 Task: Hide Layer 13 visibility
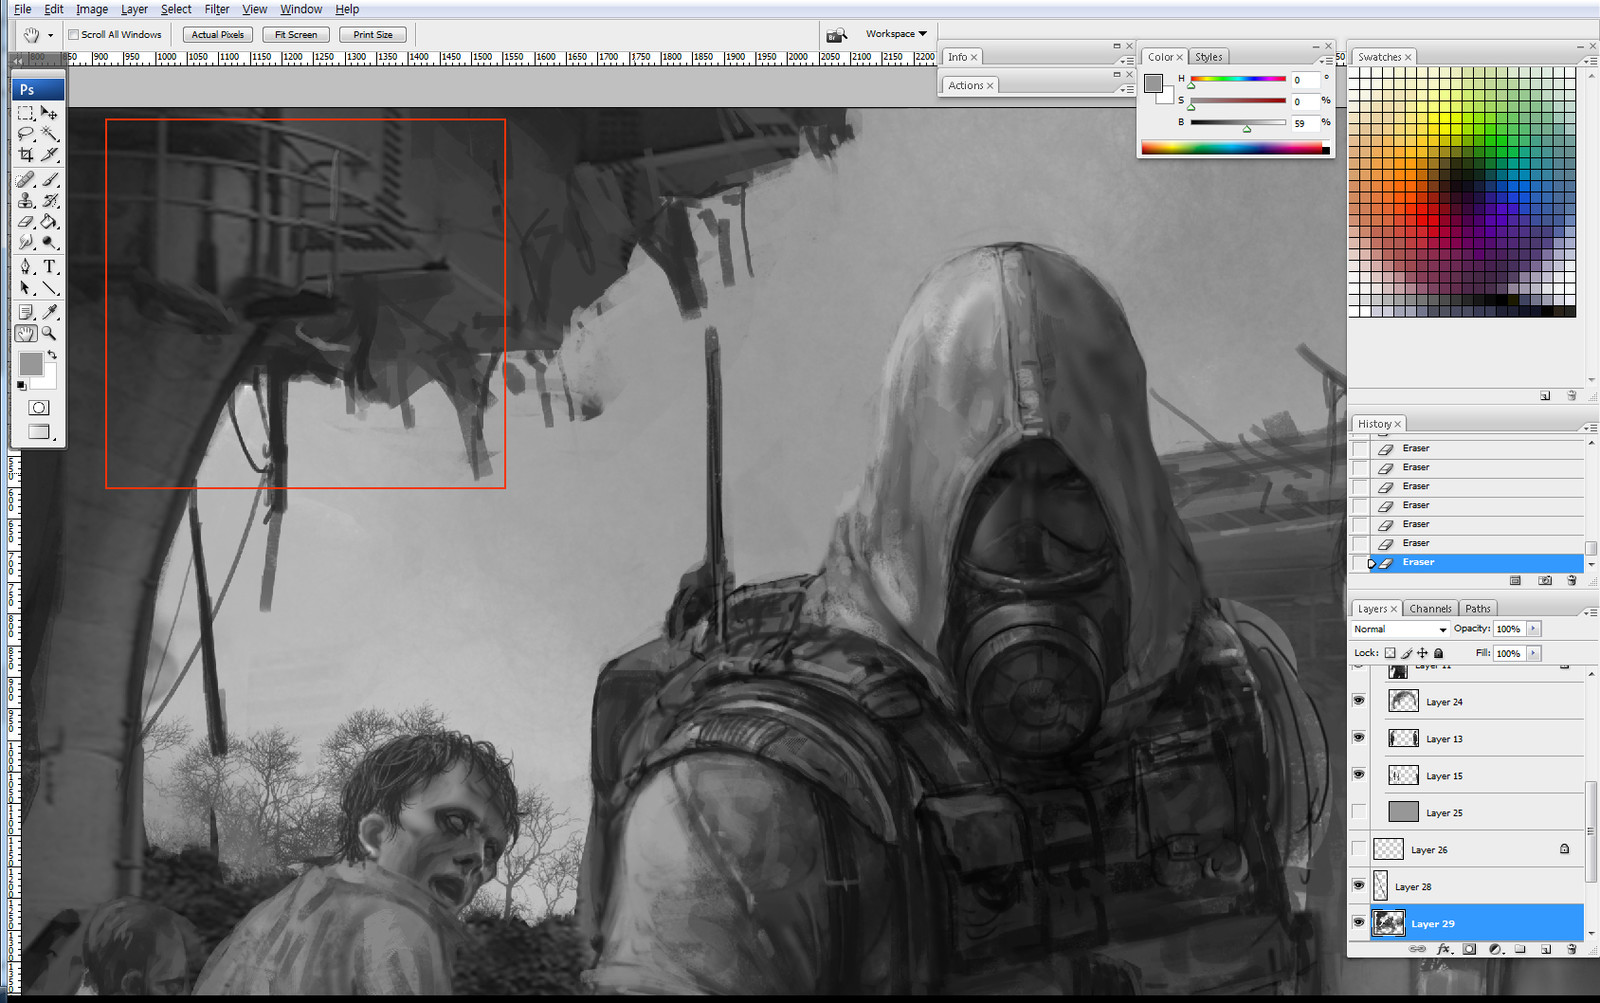[x=1358, y=738]
